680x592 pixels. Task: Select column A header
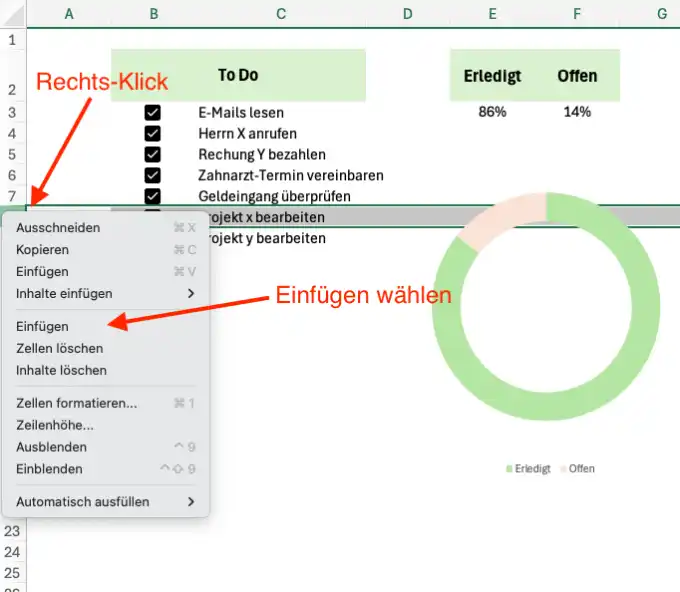(x=69, y=14)
